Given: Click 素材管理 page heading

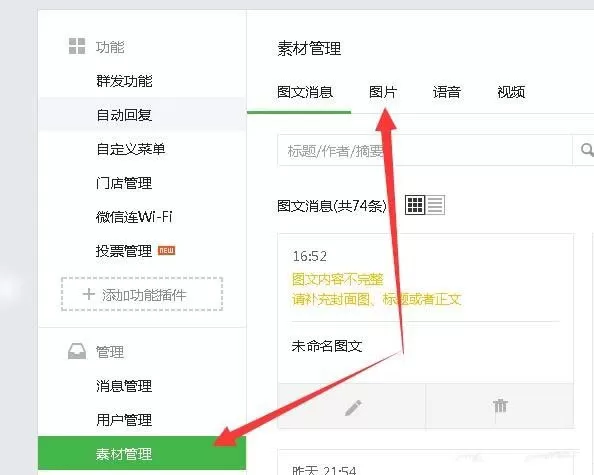Looking at the screenshot, I should 309,48.
